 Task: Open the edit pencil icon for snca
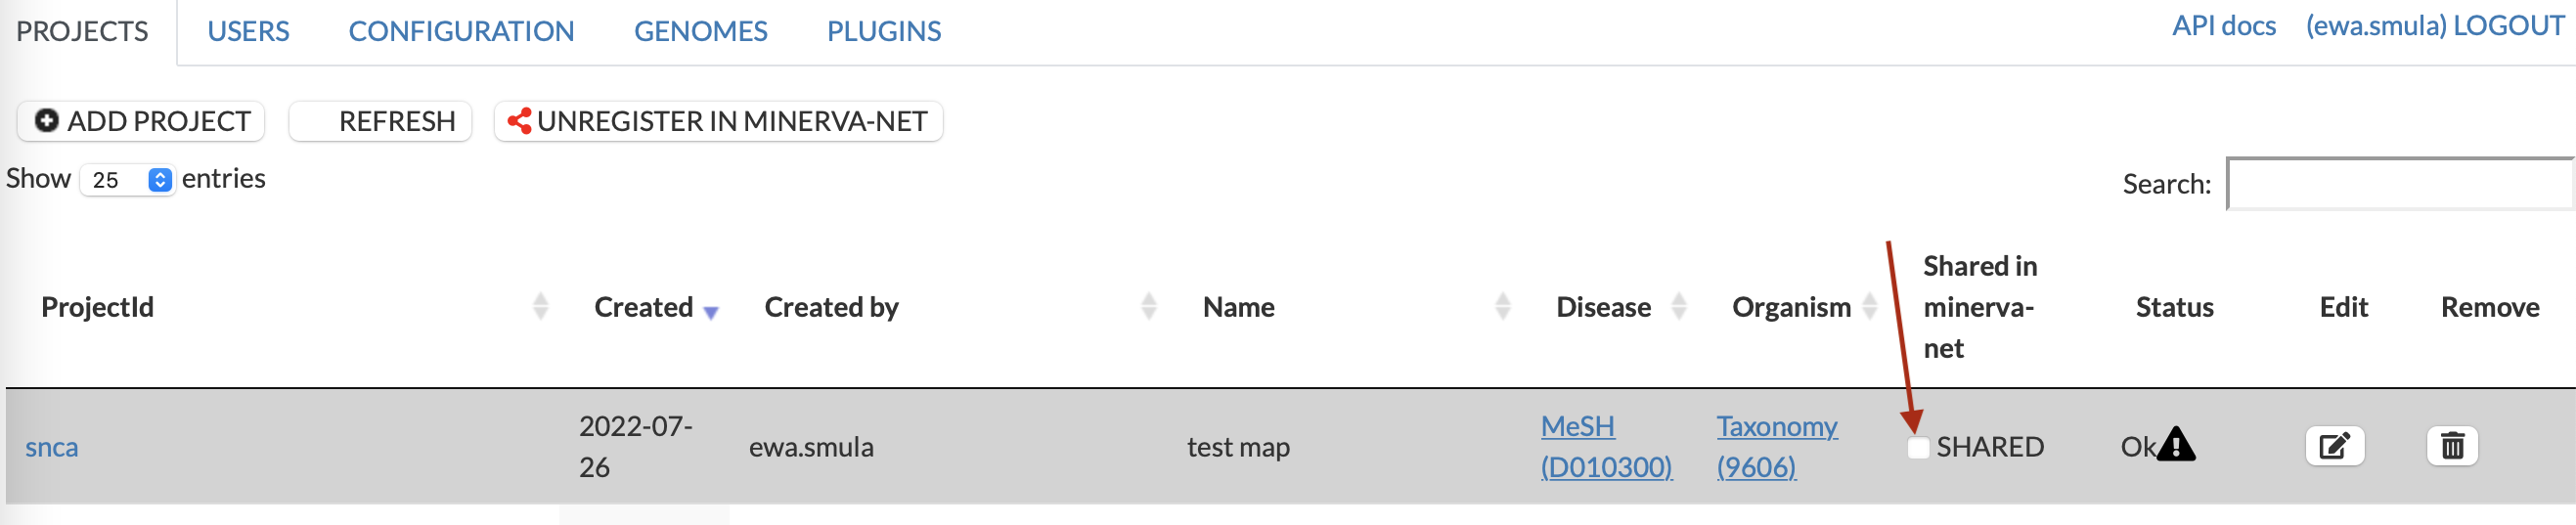[2334, 446]
